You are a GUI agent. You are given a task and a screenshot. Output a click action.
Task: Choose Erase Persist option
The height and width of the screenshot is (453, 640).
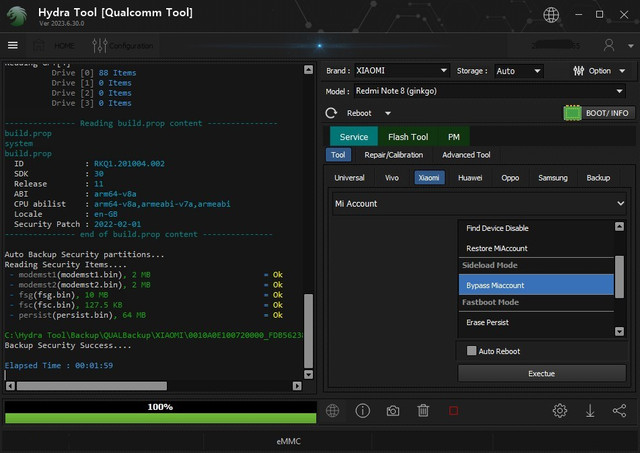tap(536, 322)
